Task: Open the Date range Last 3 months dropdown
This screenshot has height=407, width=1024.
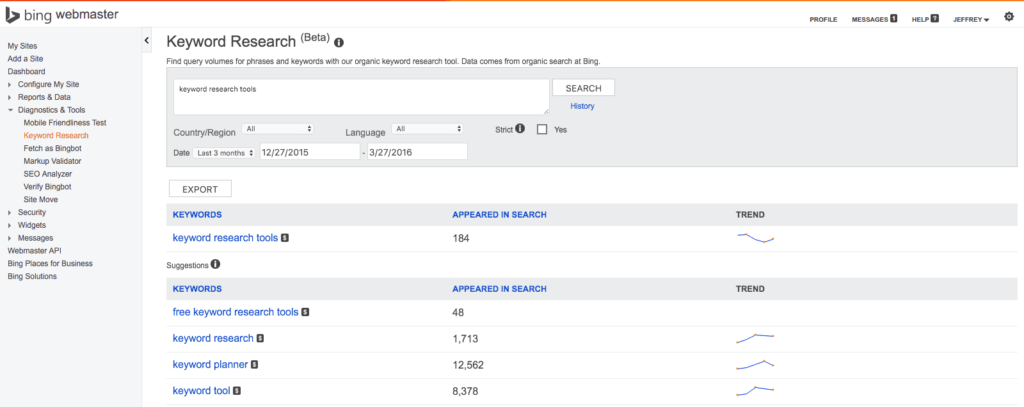Action: pos(224,152)
